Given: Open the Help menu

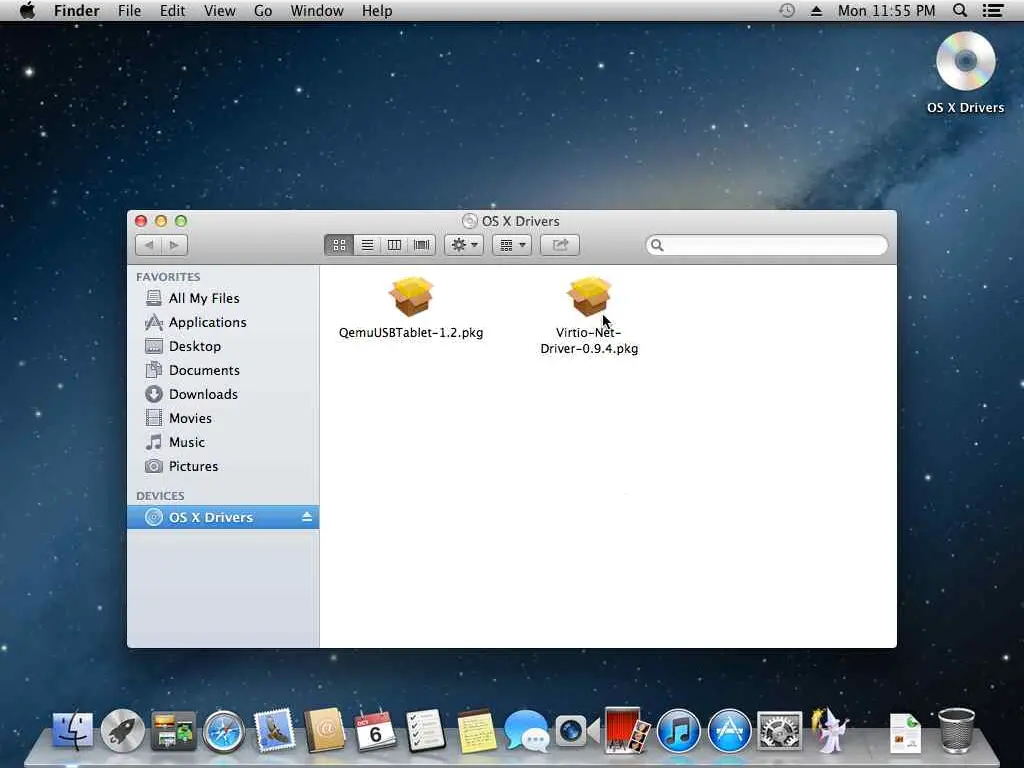Looking at the screenshot, I should coord(377,10).
